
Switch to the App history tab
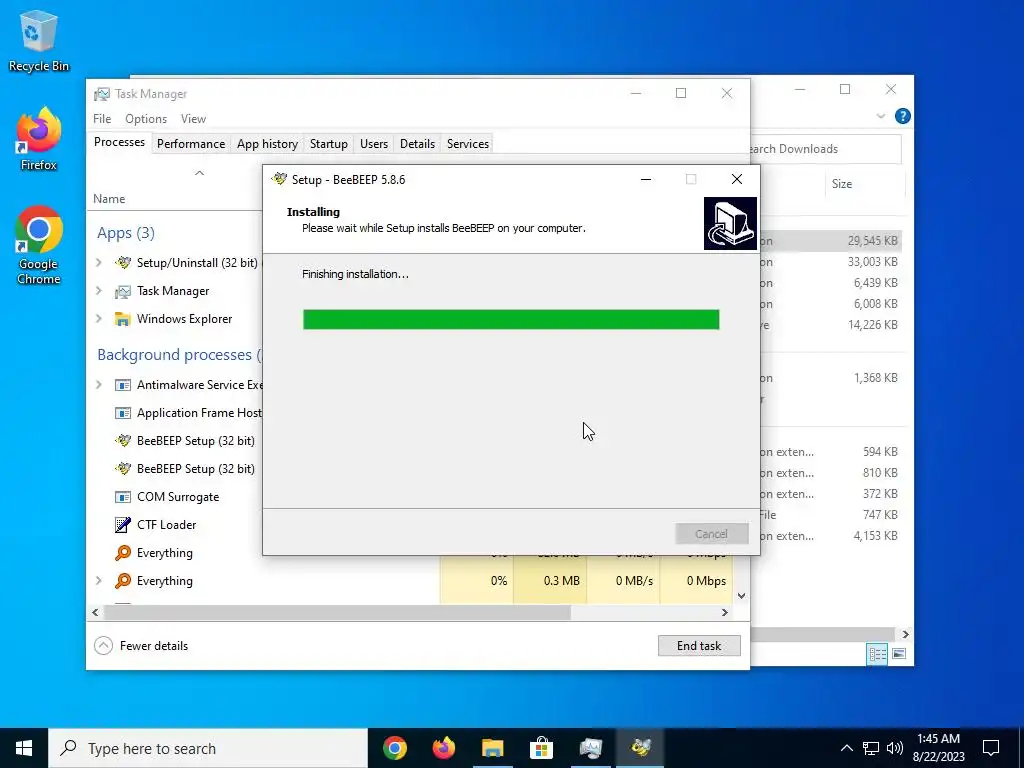pyautogui.click(x=267, y=144)
